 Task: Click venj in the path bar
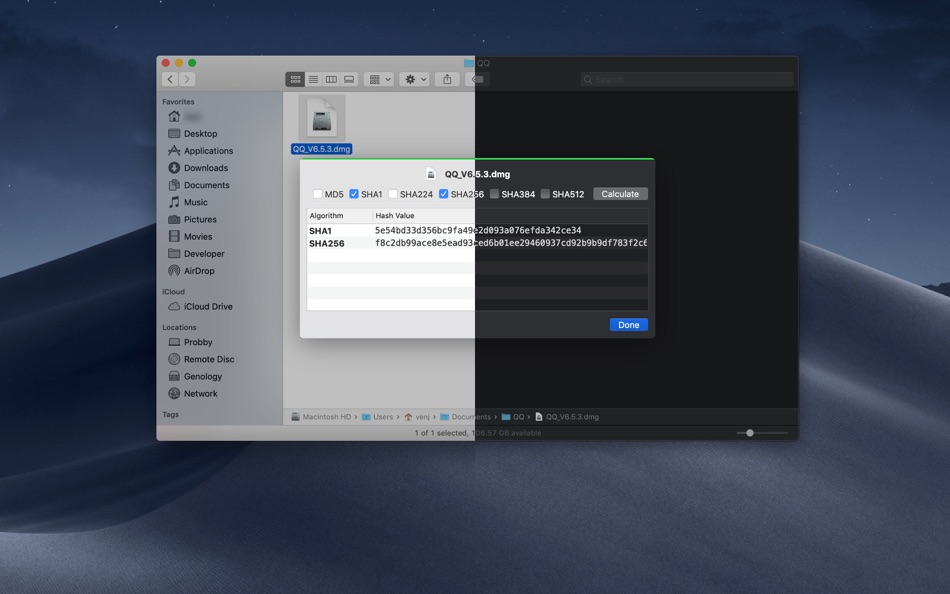pos(417,417)
